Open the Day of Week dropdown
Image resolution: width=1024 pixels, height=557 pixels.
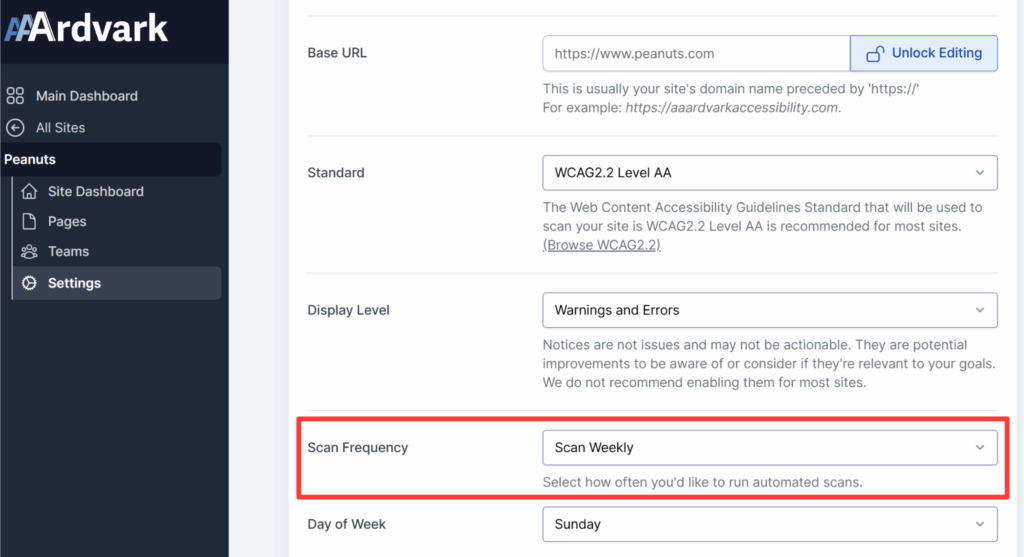click(769, 524)
